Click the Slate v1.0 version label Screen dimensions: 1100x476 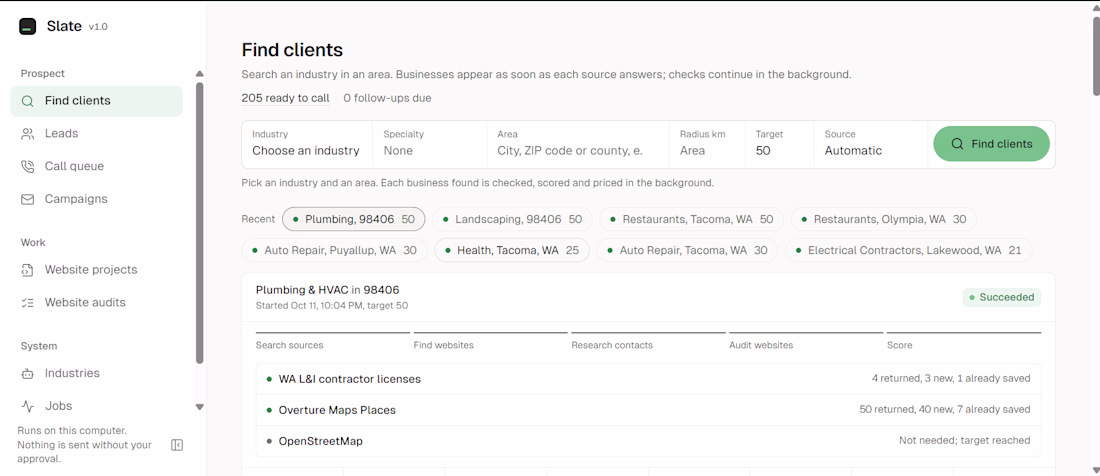click(x=98, y=27)
